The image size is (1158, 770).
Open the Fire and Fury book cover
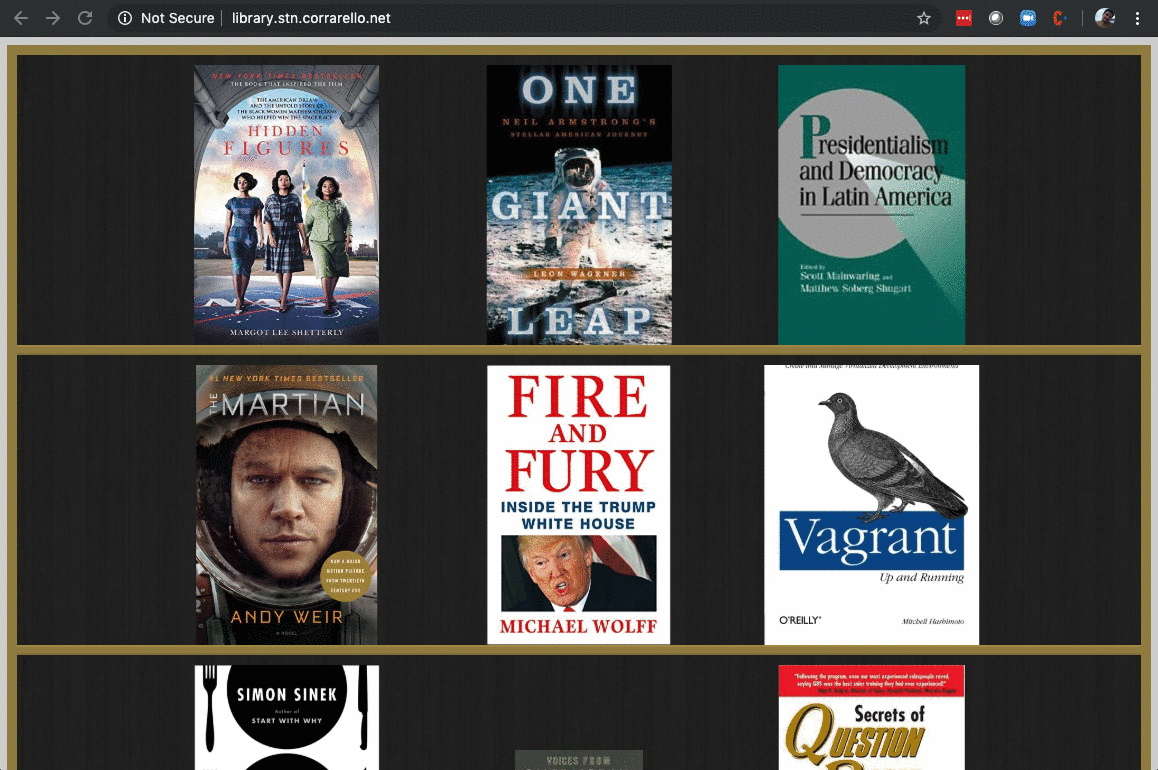point(578,504)
